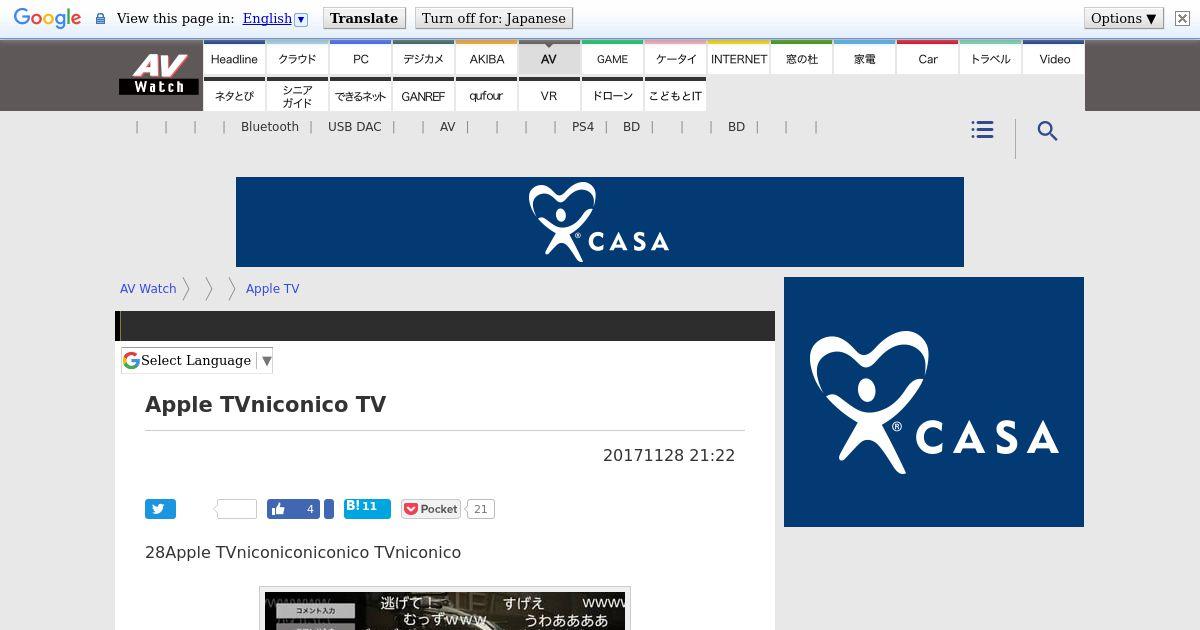1200x630 pixels.
Task: Click the Google logo in translate bar
Action: pyautogui.click(x=47, y=19)
